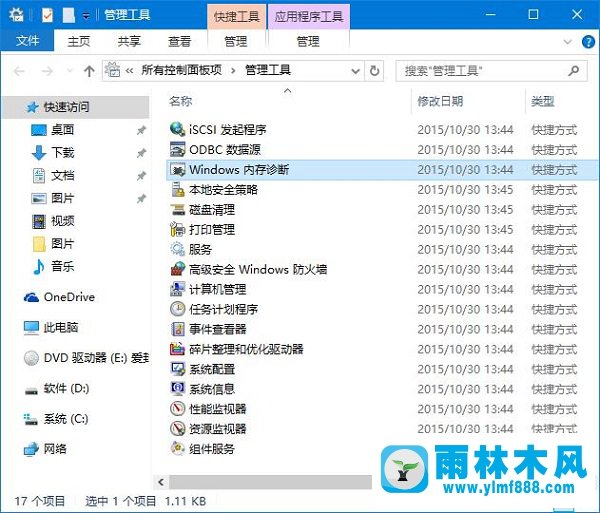Click the OneDrive cloud icon in sidebar

[31, 297]
